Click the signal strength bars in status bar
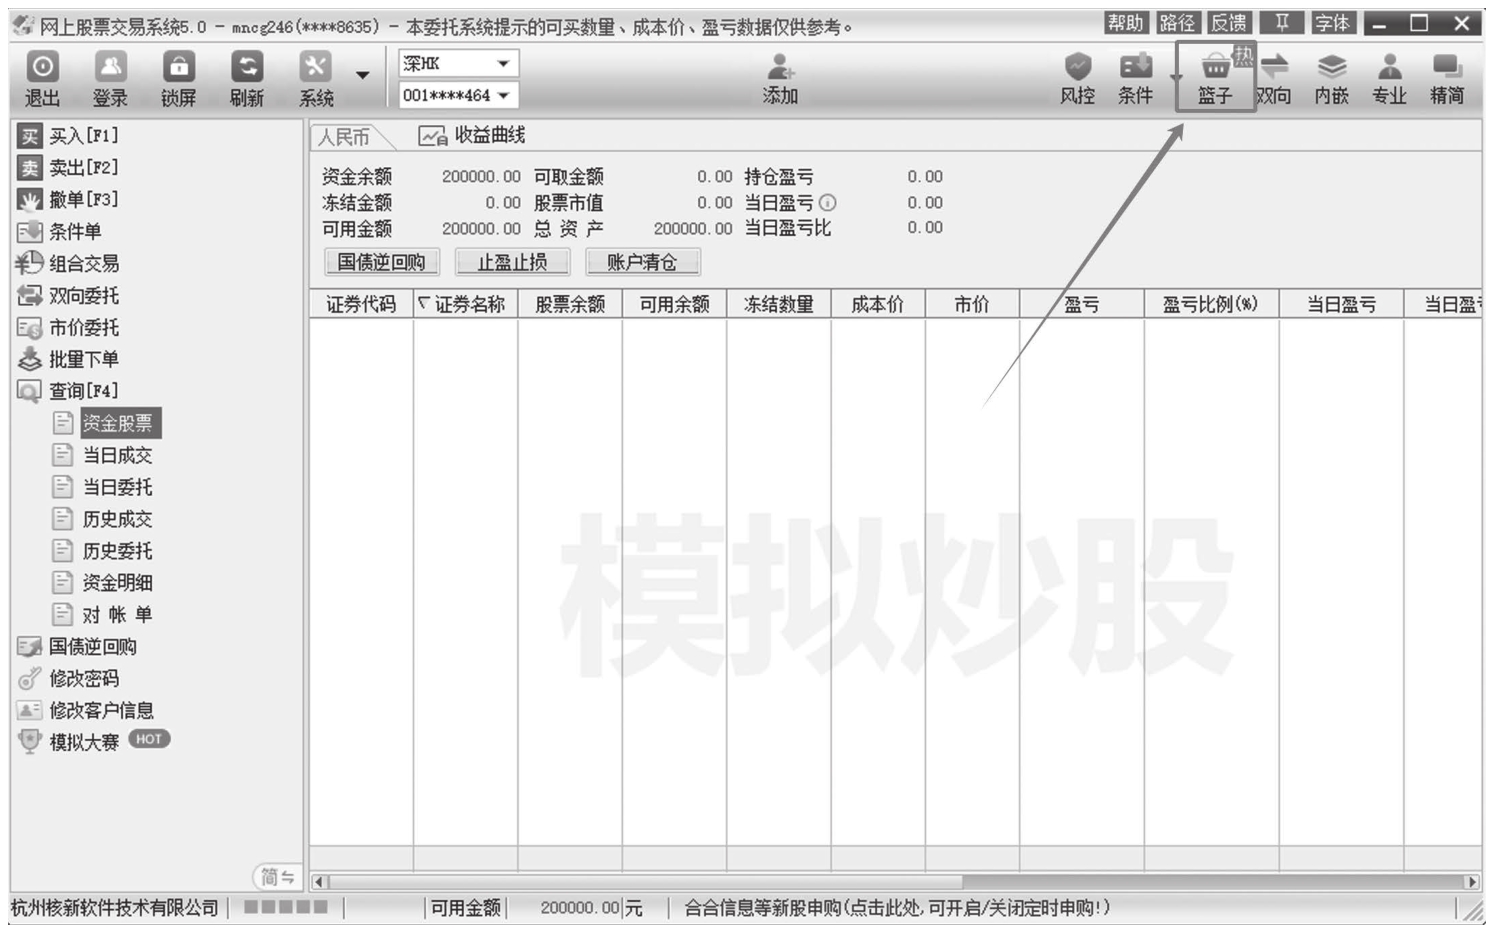The image size is (1489, 929). (x=286, y=907)
